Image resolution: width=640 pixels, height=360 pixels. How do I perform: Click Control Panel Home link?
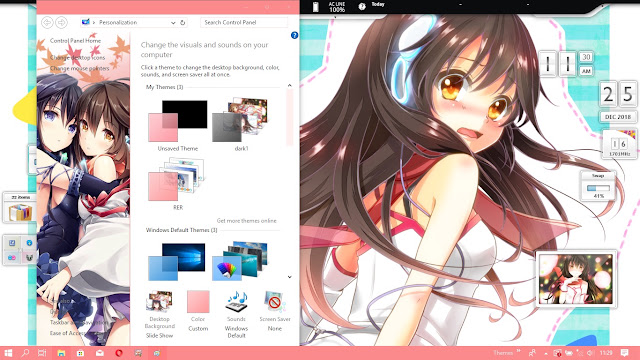(x=75, y=41)
